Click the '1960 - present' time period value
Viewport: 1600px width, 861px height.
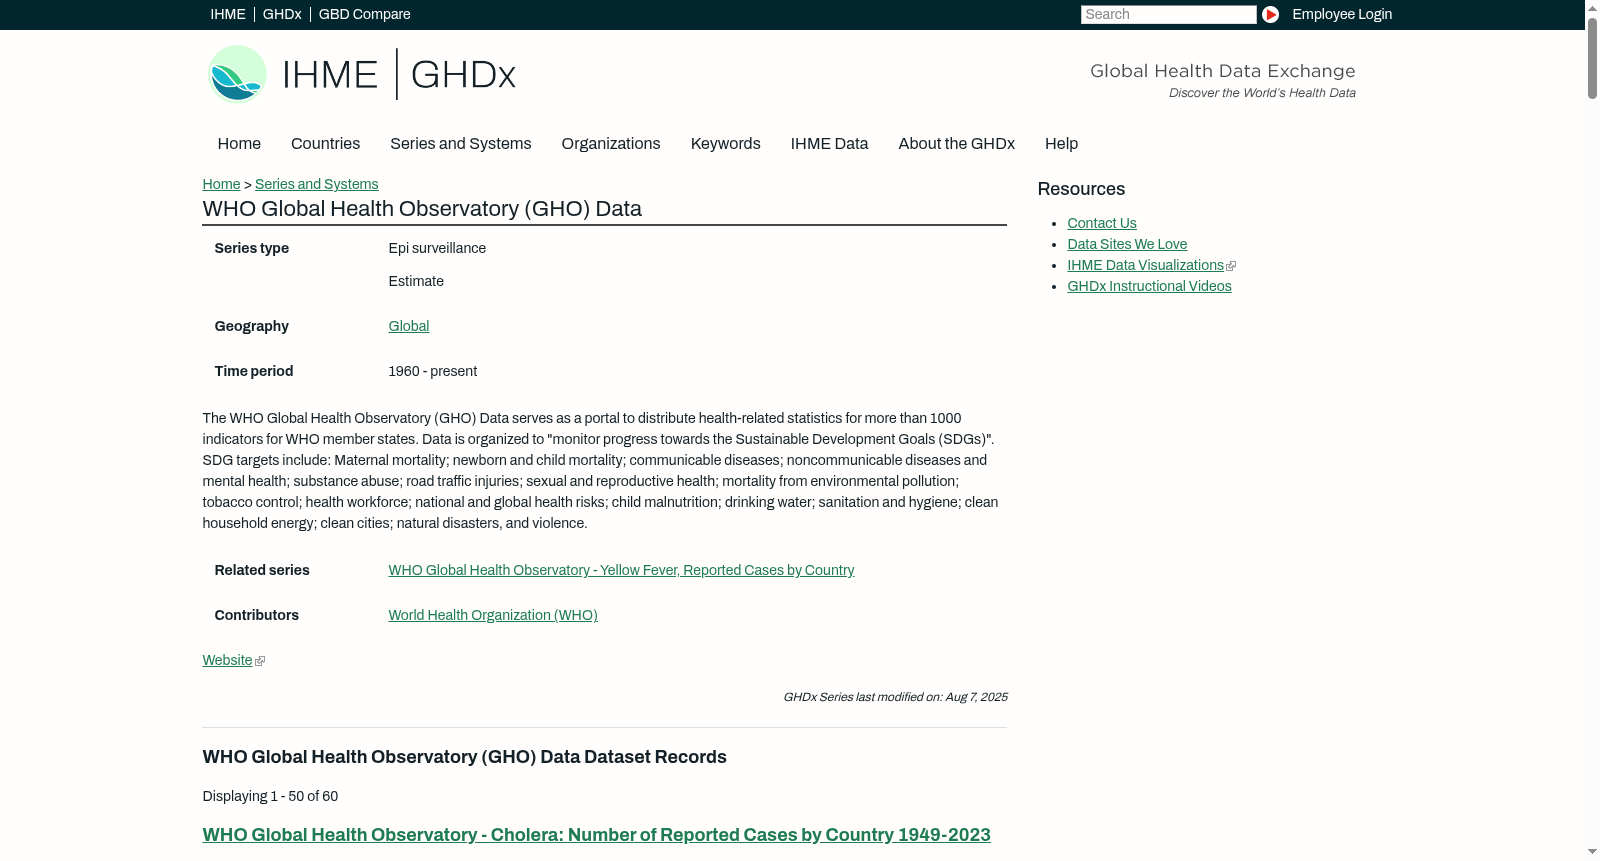[x=432, y=371]
